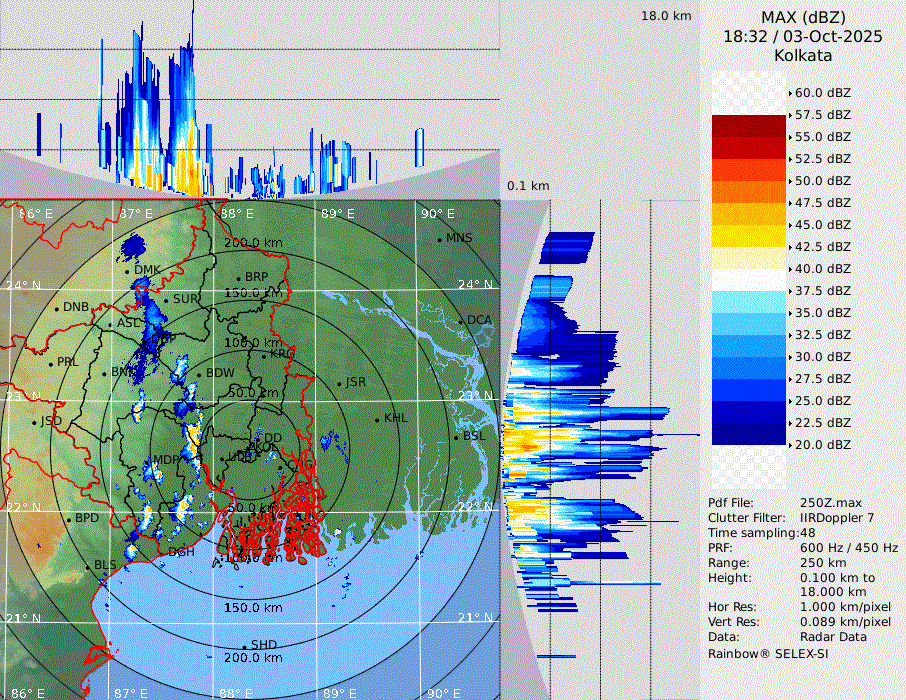Click the Rainbow SELEX-SI text
The width and height of the screenshot is (906, 700).
[x=768, y=653]
